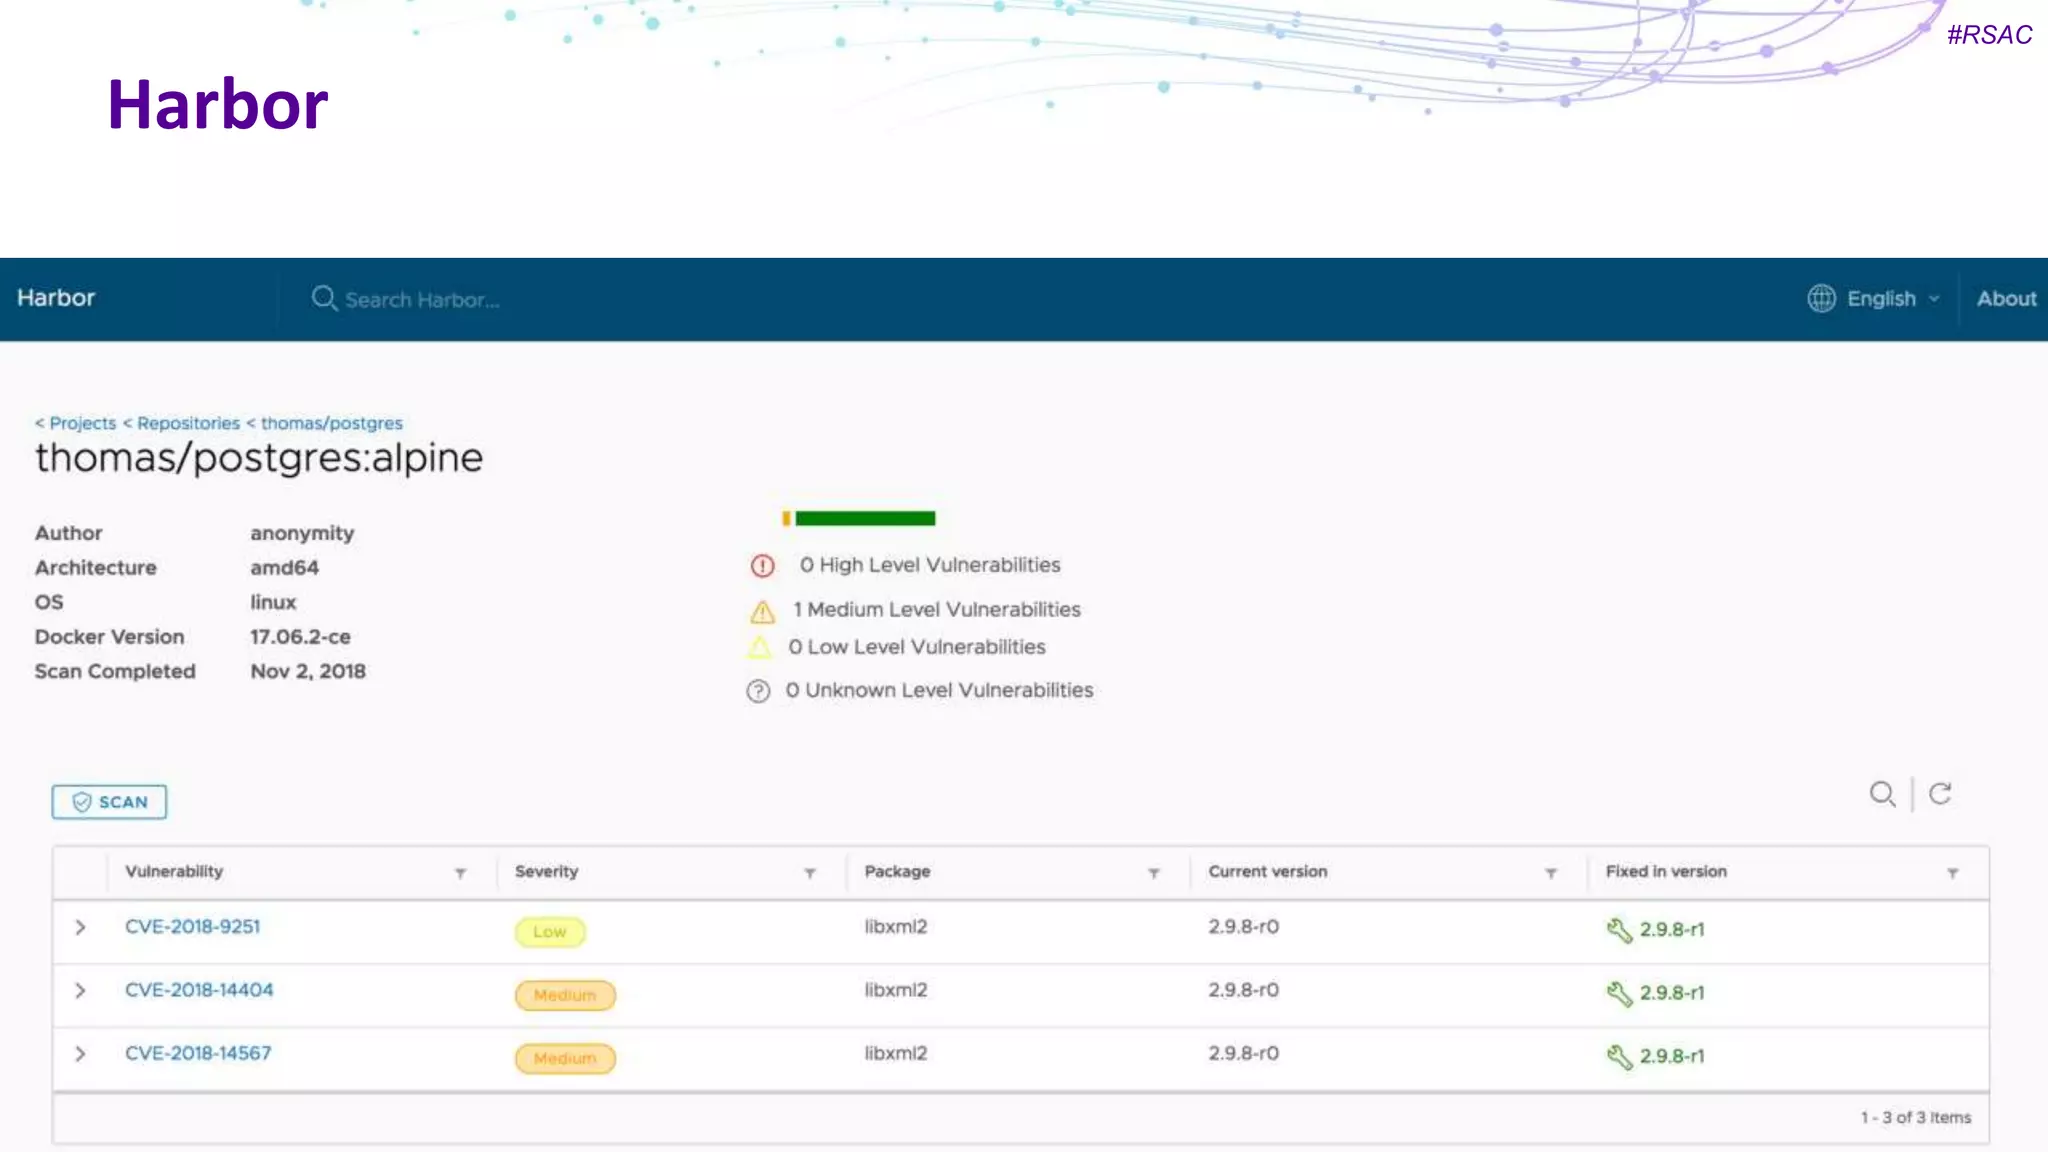The width and height of the screenshot is (2048, 1152).
Task: Expand the CVE-2018-14567 row
Action: [x=80, y=1054]
